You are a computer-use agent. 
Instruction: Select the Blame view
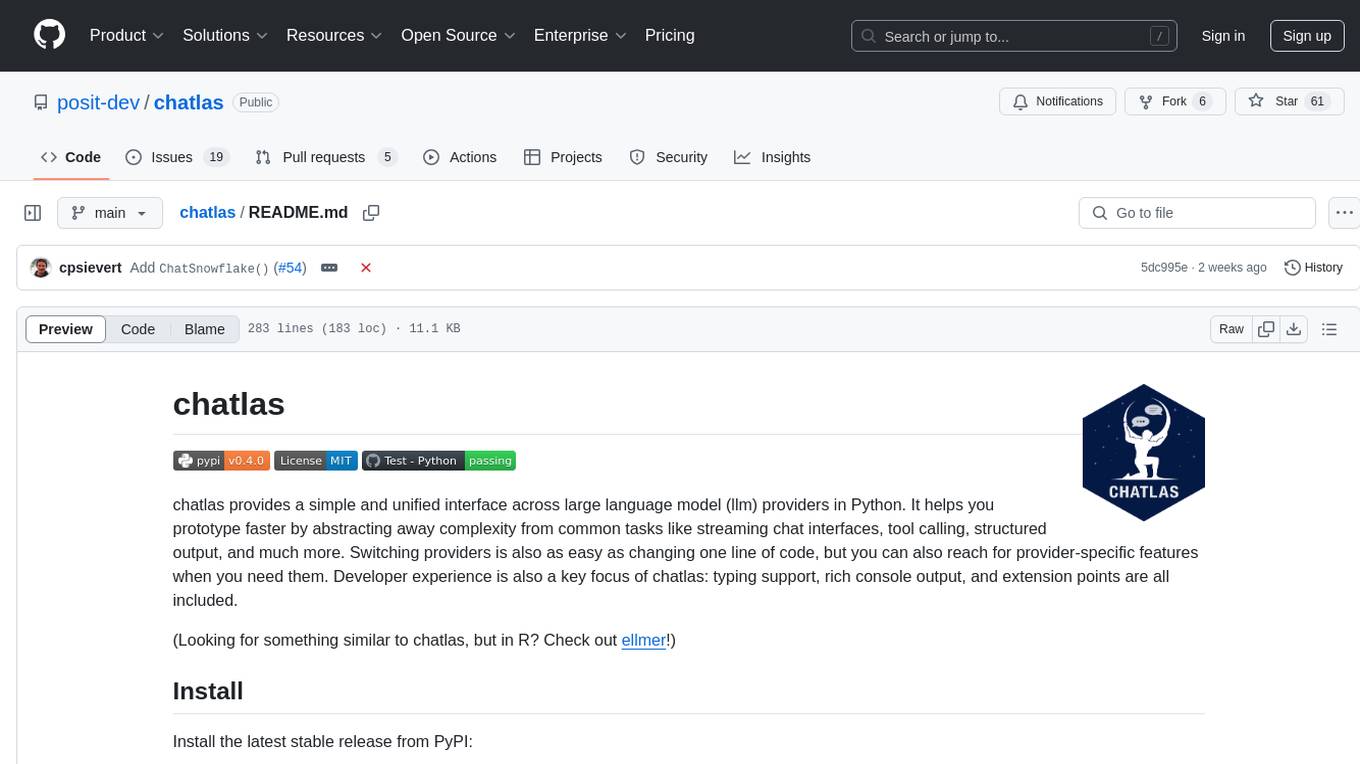tap(205, 329)
